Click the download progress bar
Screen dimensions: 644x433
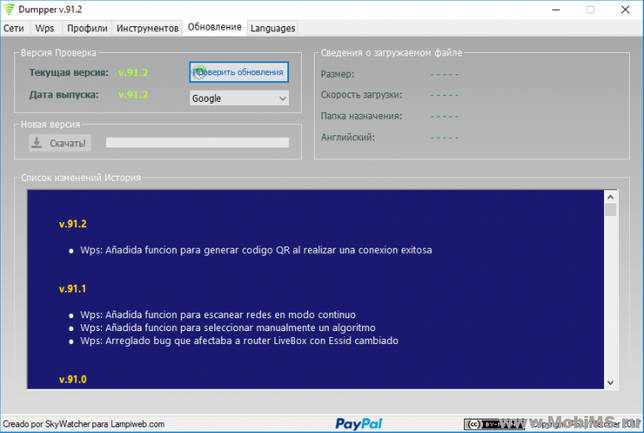(x=197, y=143)
